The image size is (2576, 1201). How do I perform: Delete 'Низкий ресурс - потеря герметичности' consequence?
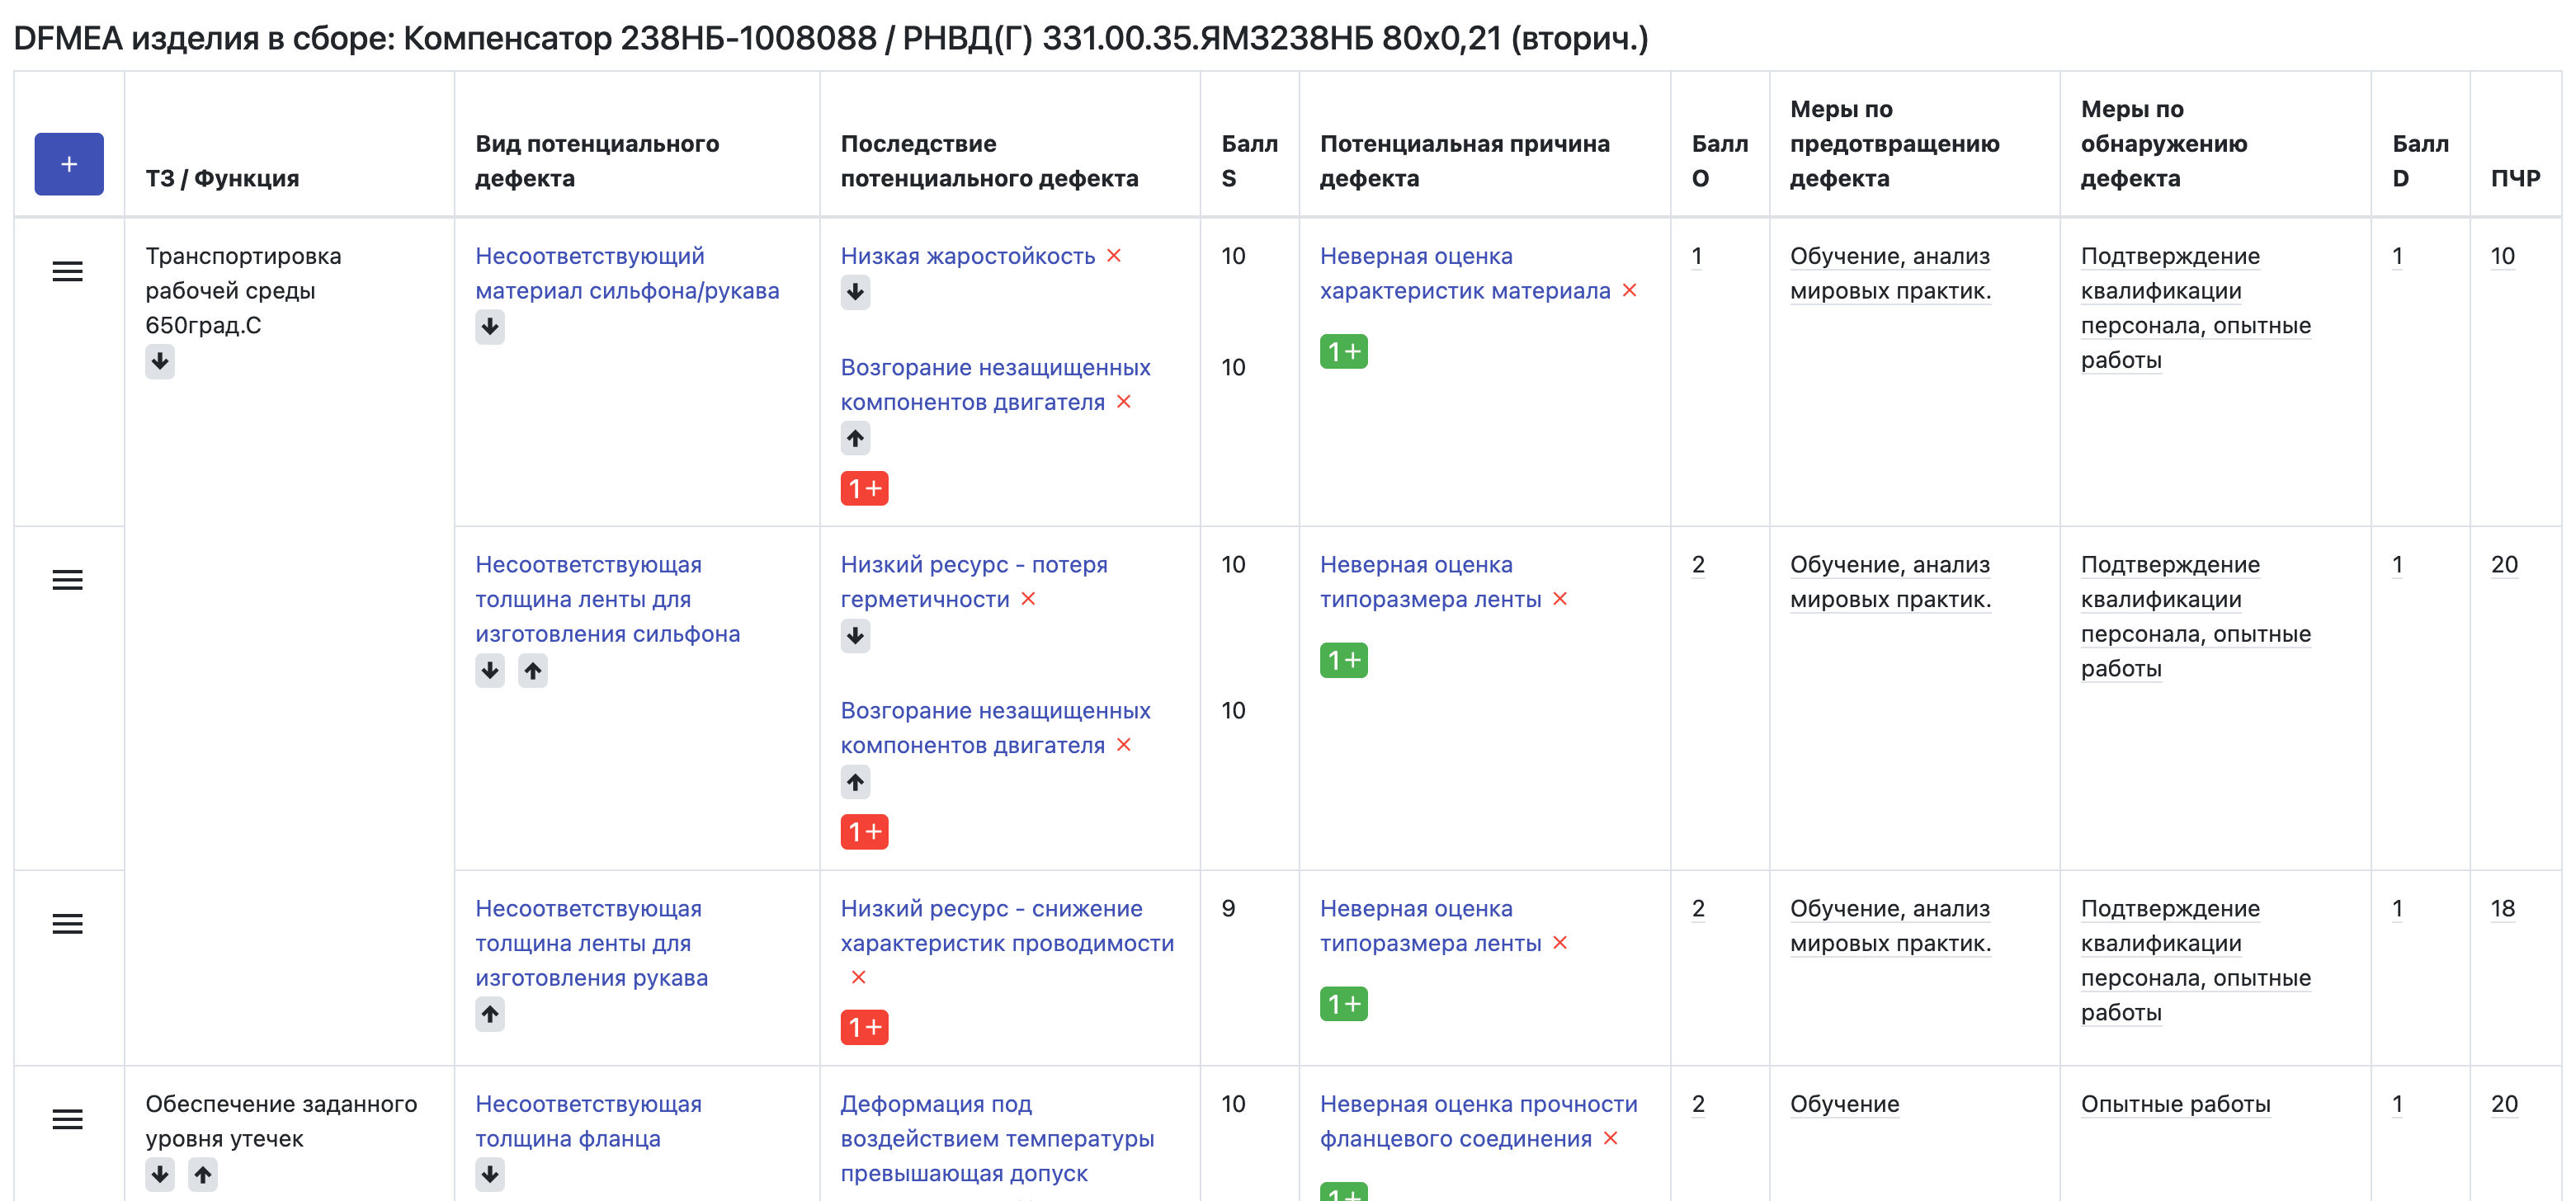point(1028,599)
